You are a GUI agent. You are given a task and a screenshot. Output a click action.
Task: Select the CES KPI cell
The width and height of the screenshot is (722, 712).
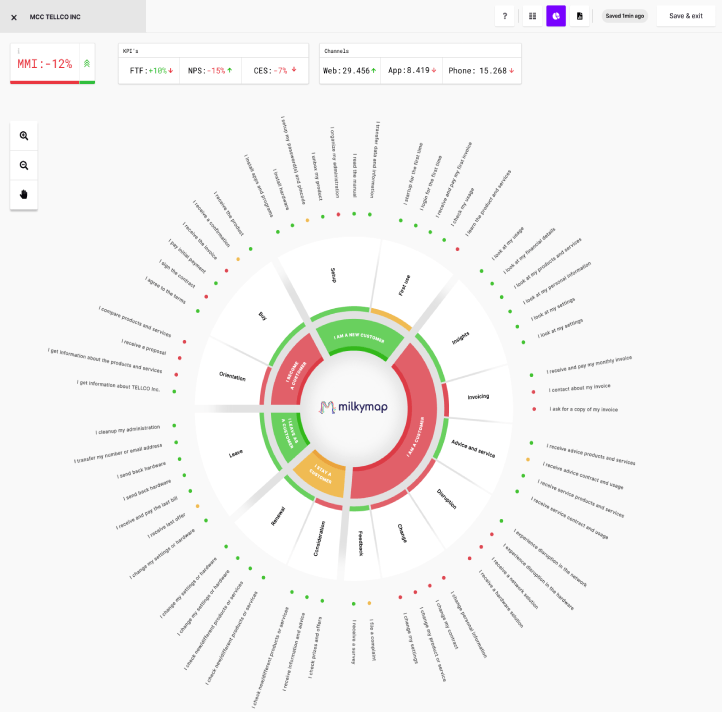pyautogui.click(x=274, y=70)
